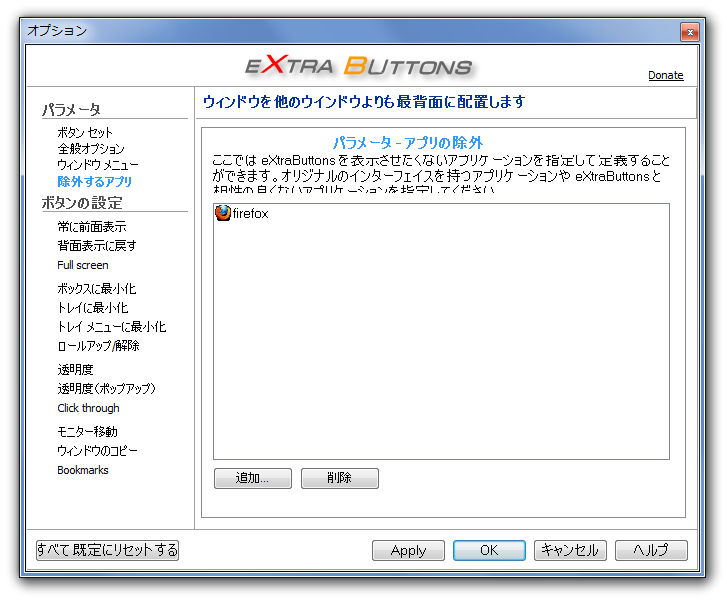
Task: Open 背面表示に戻す button settings
Action: pos(97,245)
